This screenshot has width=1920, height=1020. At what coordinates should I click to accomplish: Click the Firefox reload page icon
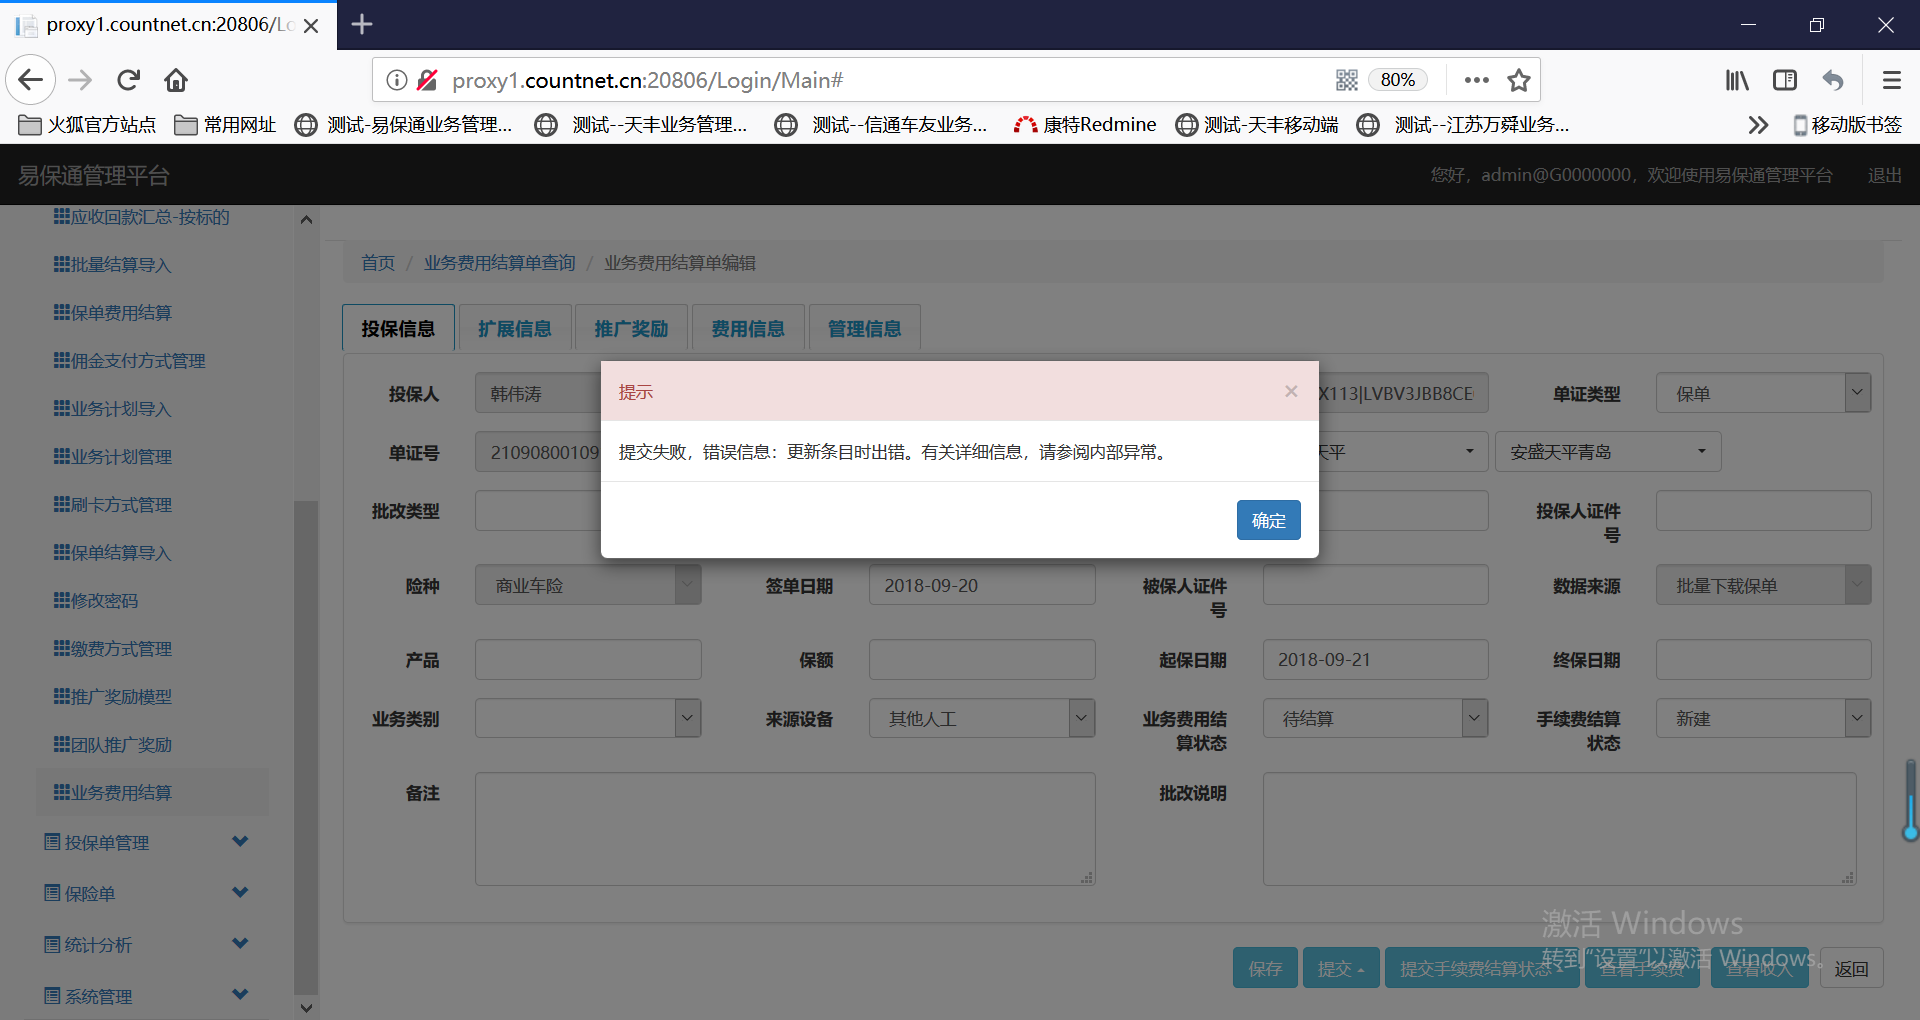128,80
